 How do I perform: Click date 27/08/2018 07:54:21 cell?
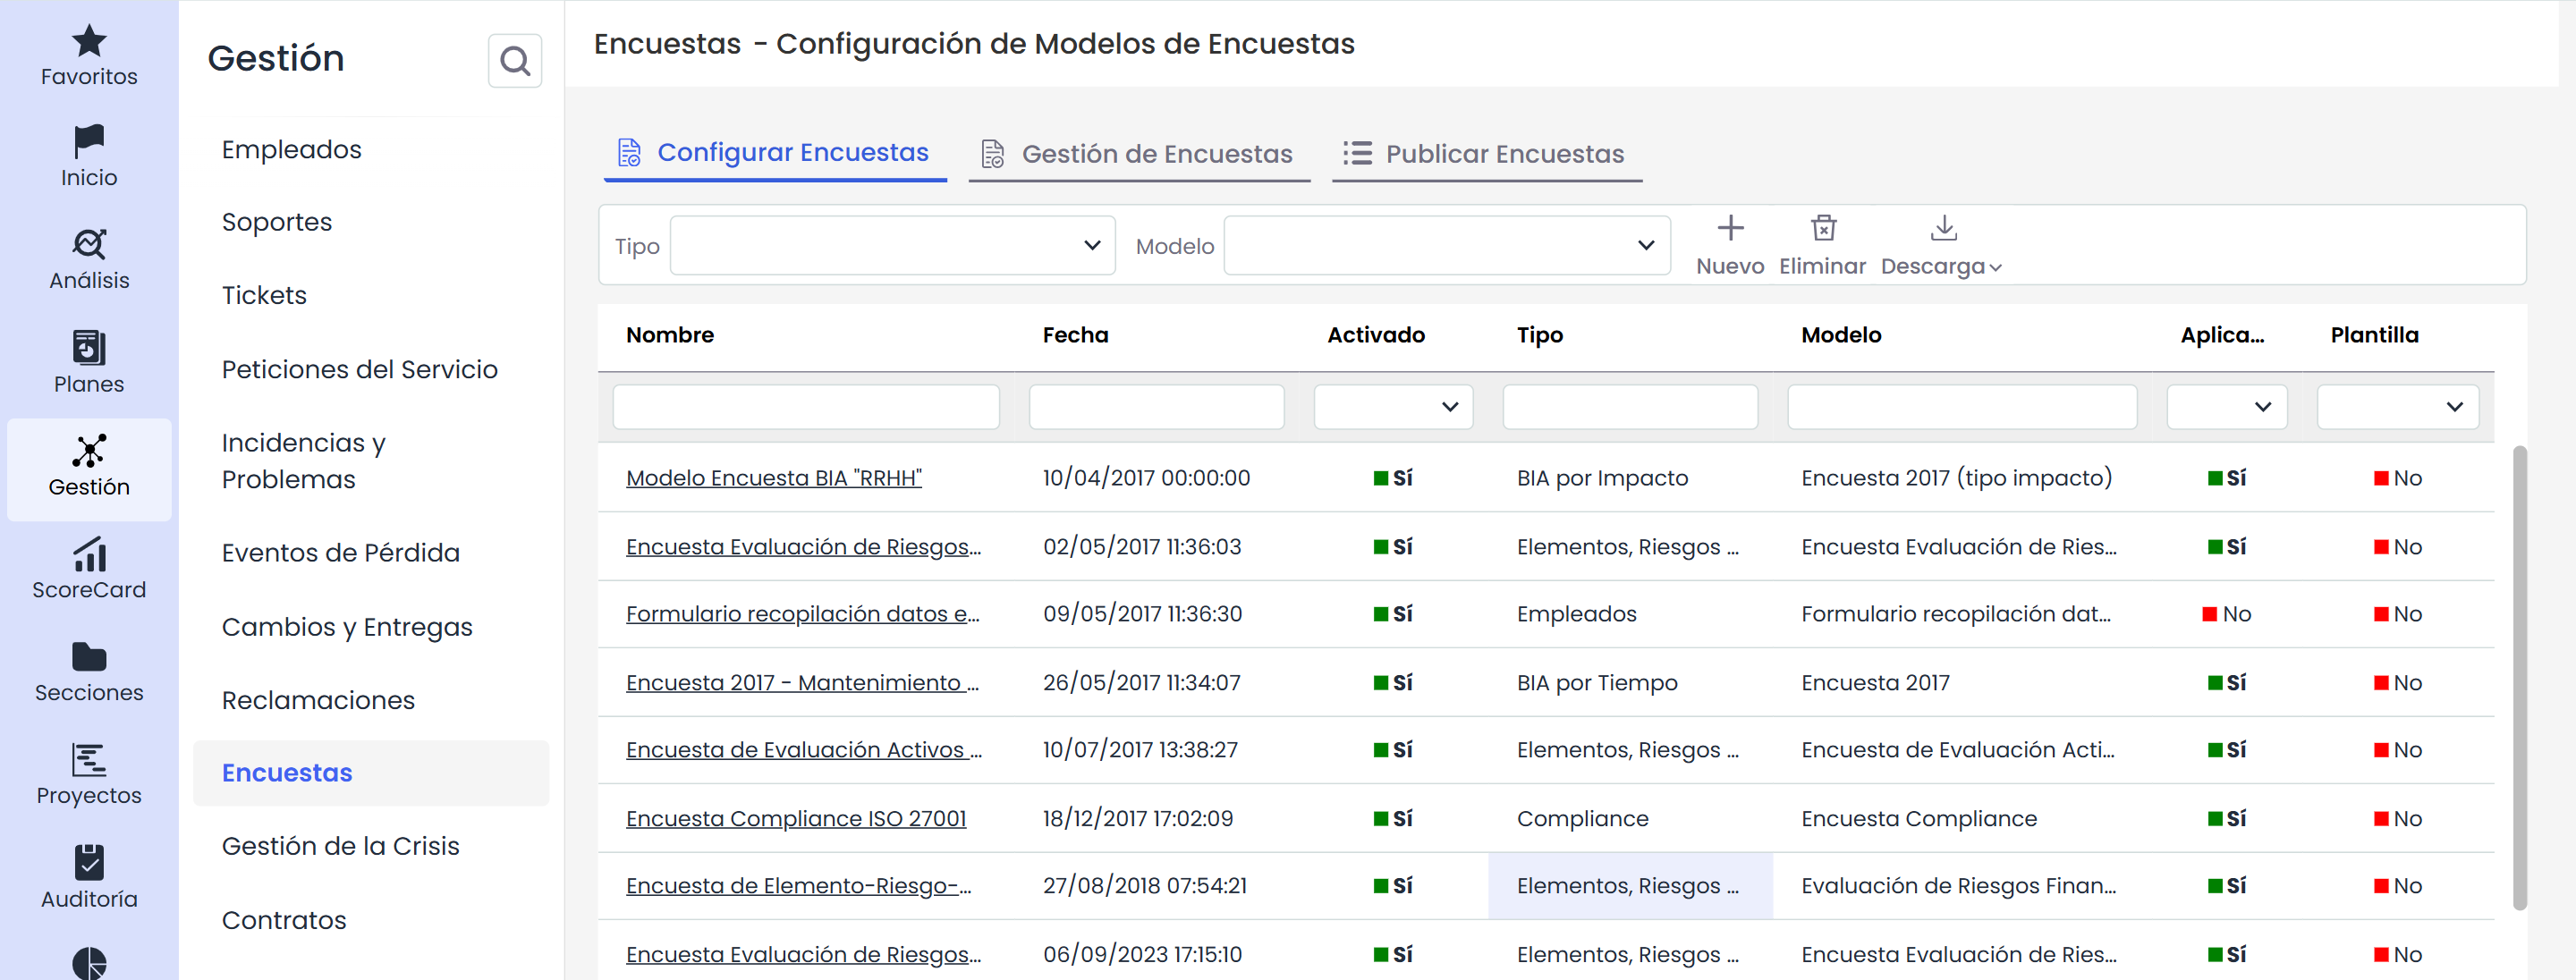tap(1145, 886)
